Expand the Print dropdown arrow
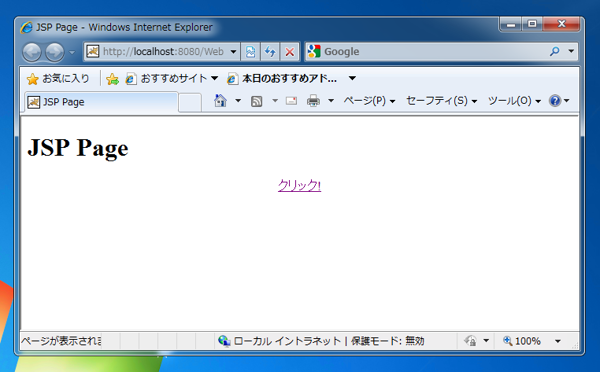 pos(331,101)
